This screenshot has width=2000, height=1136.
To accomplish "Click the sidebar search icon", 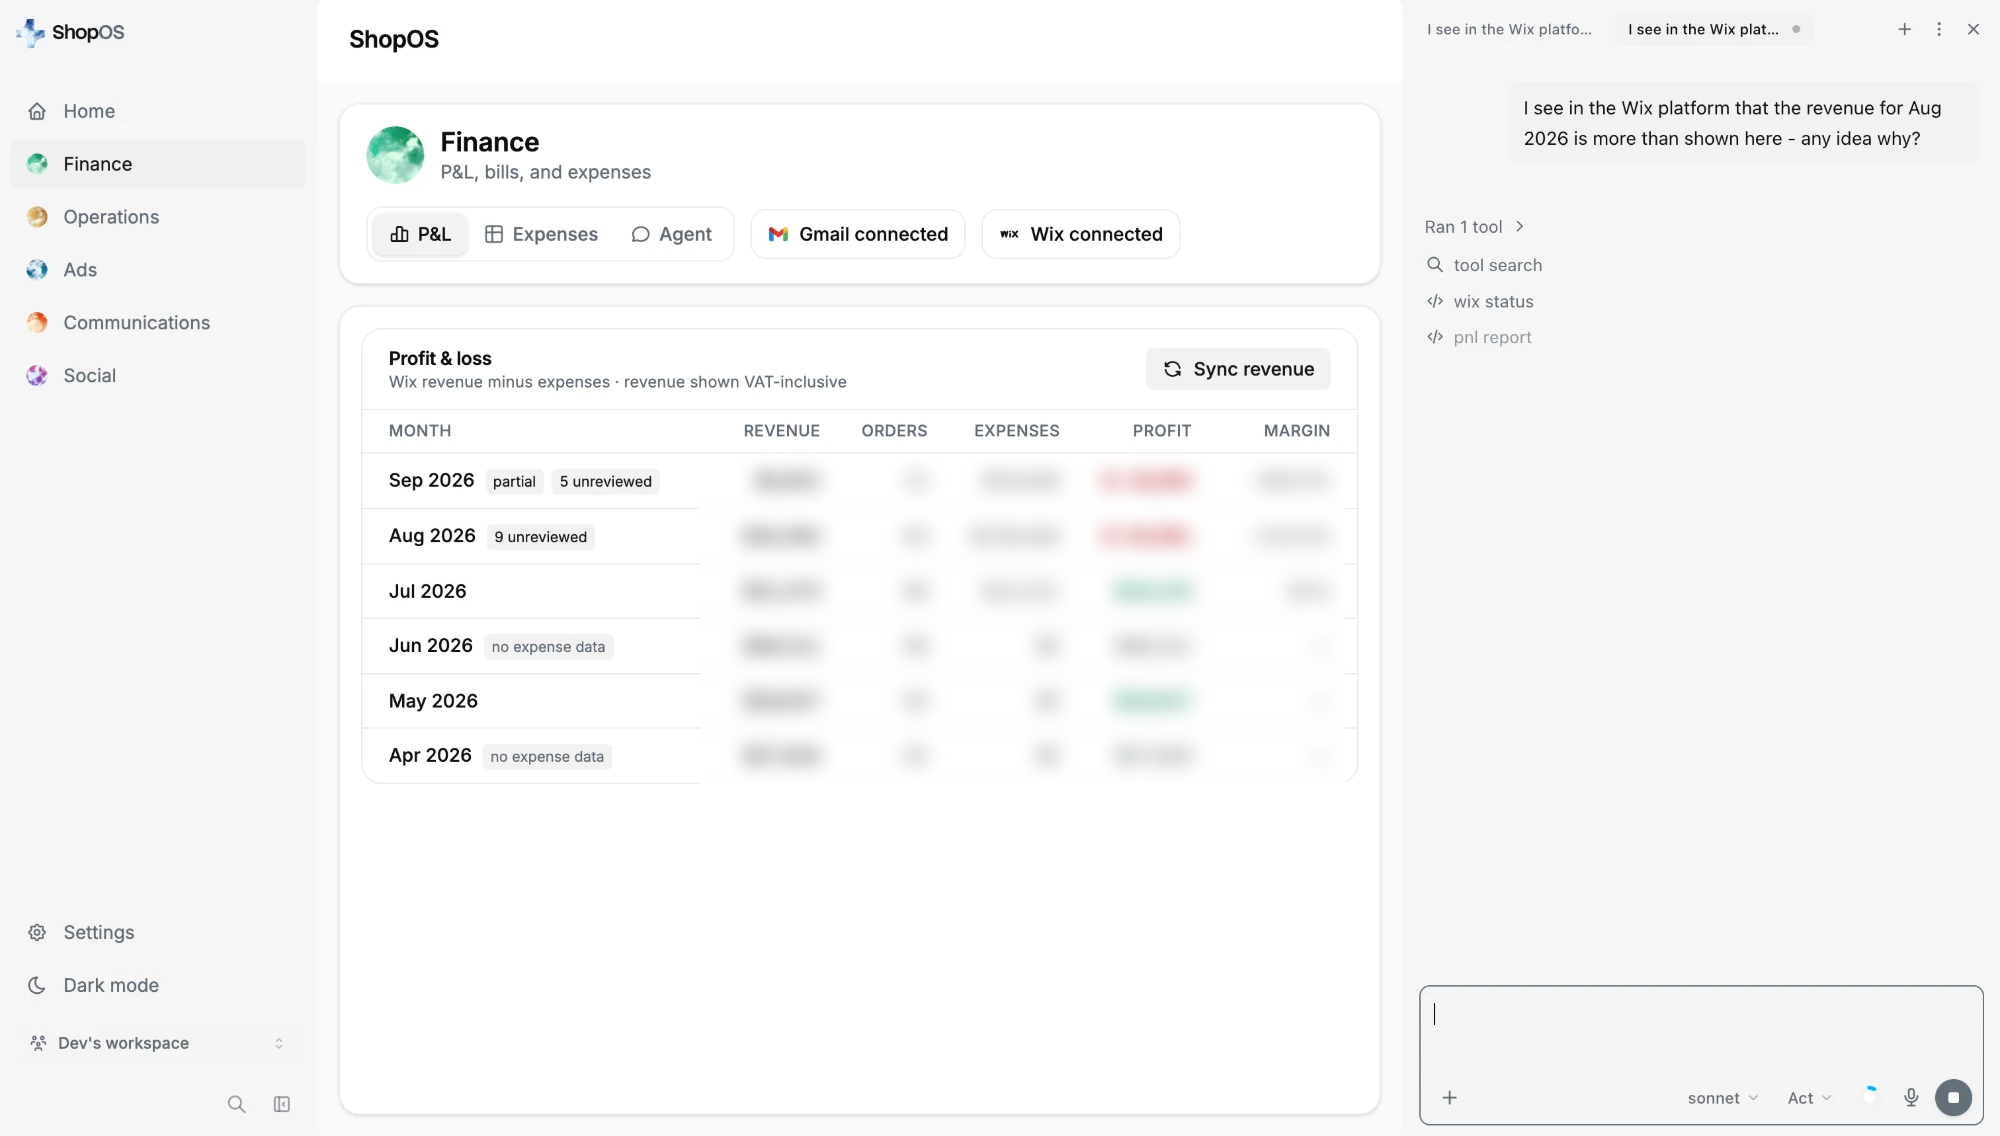I will [x=236, y=1104].
